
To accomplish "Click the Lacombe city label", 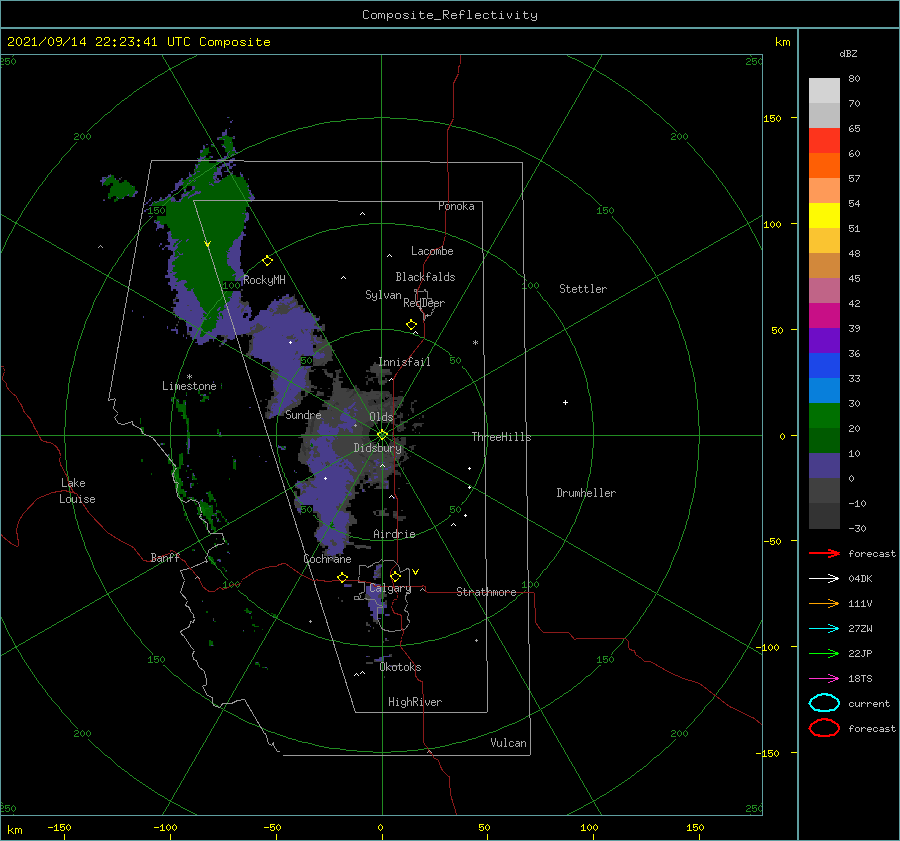I will click(x=432, y=251).
